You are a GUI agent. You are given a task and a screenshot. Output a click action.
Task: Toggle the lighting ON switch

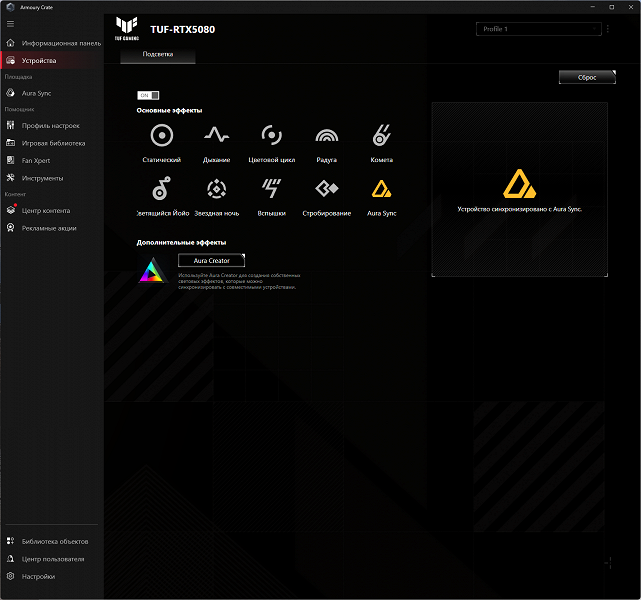[x=148, y=95]
